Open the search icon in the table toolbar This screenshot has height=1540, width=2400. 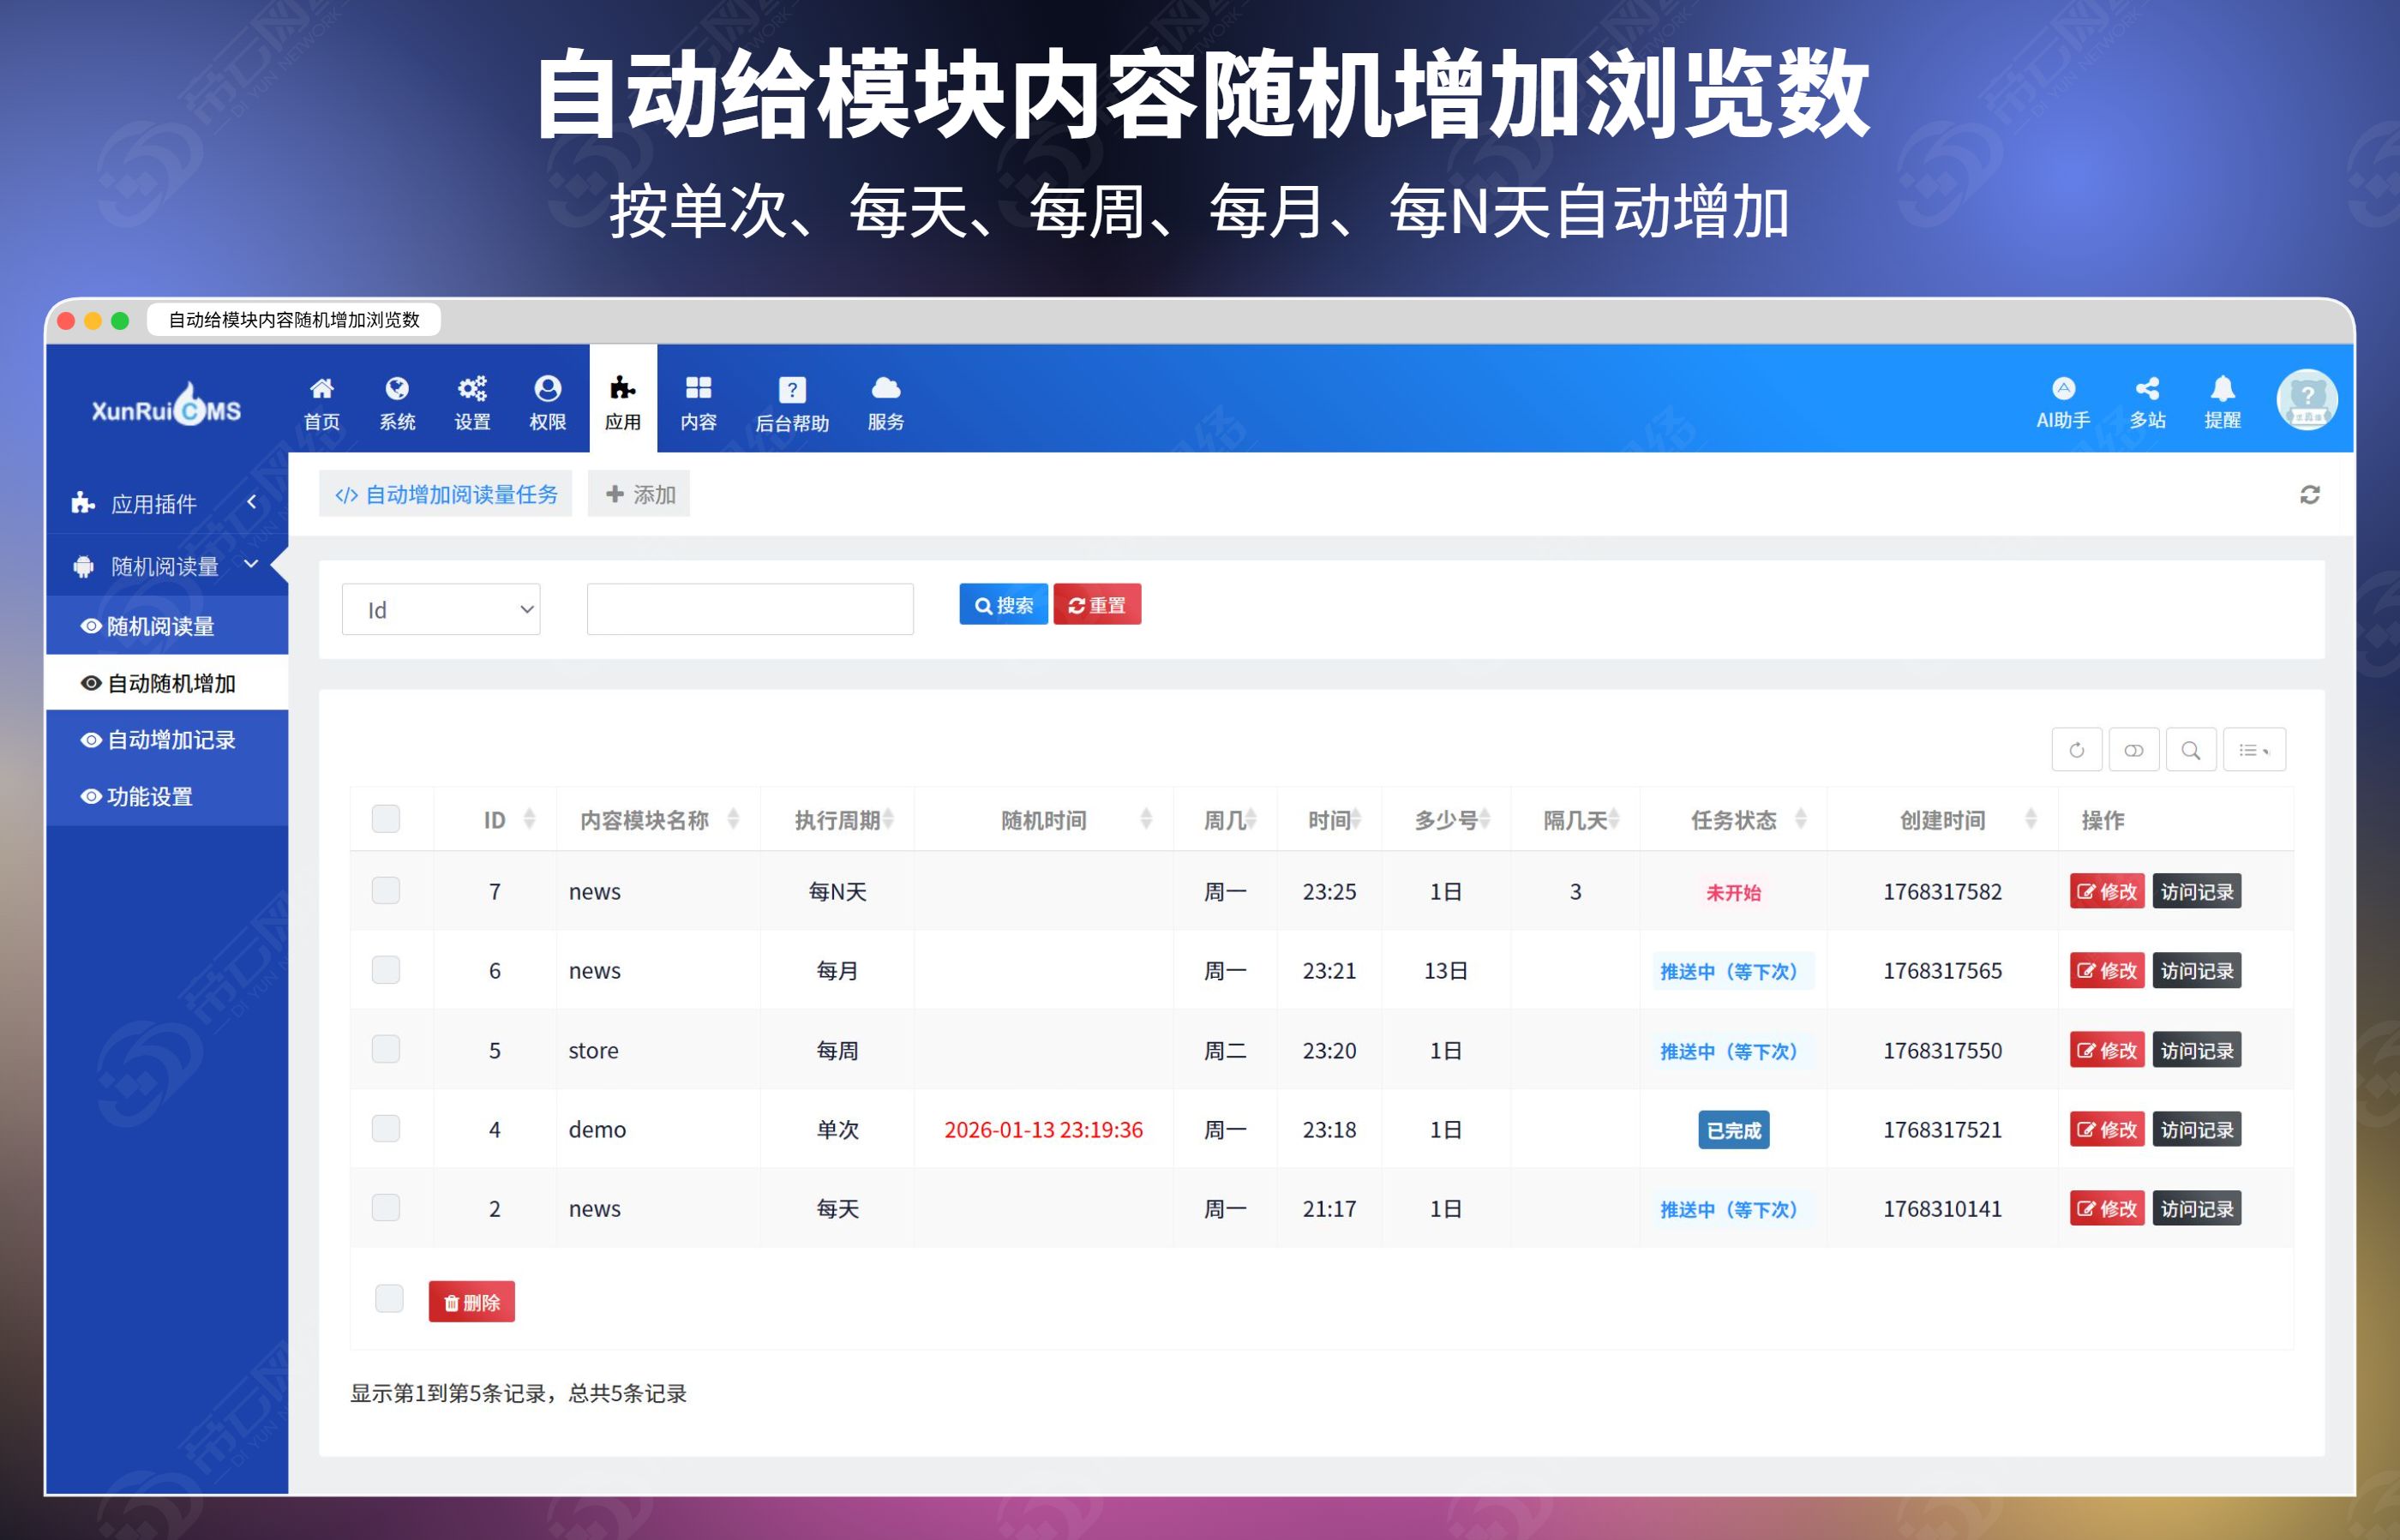click(x=2191, y=749)
